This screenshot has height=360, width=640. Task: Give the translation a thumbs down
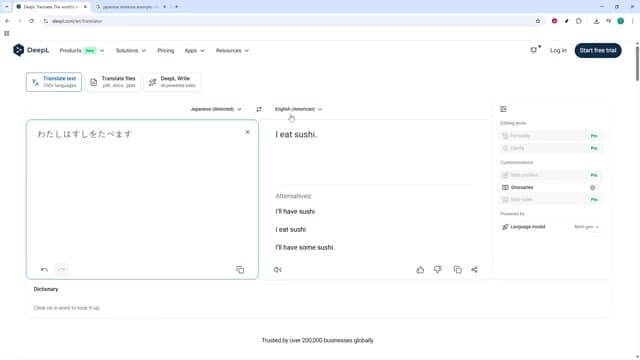[x=438, y=270]
